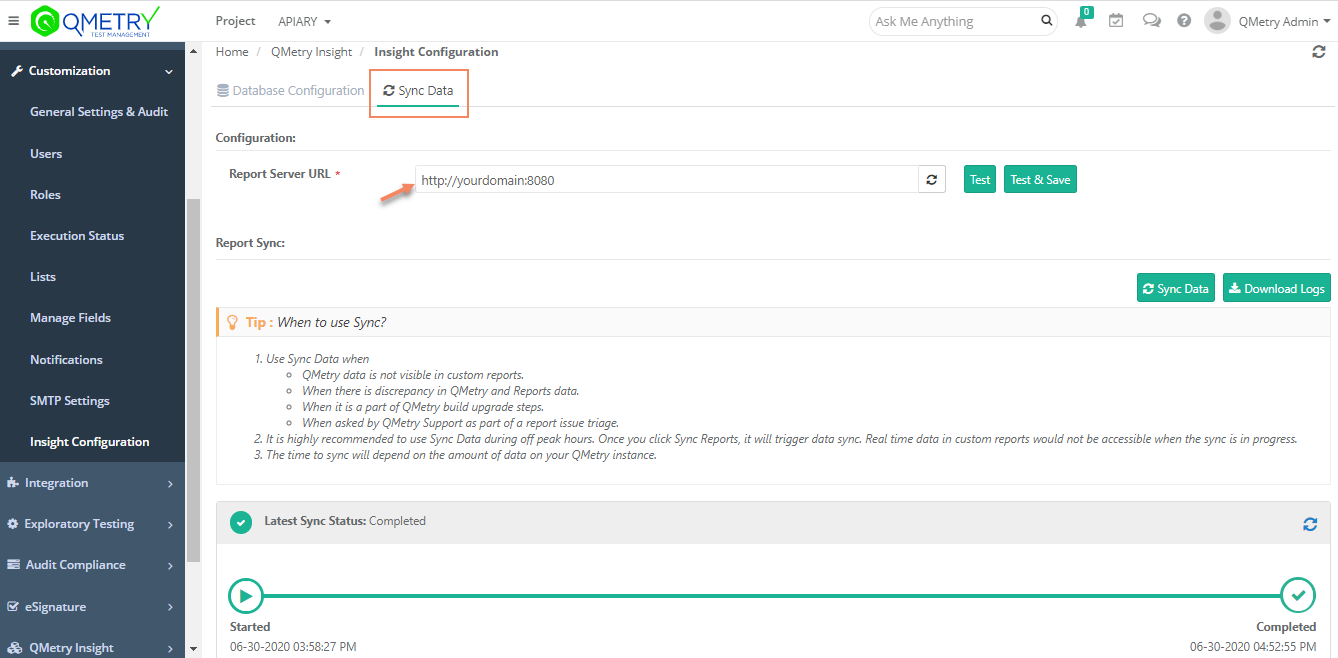Open the hamburger navigation menu

13,20
